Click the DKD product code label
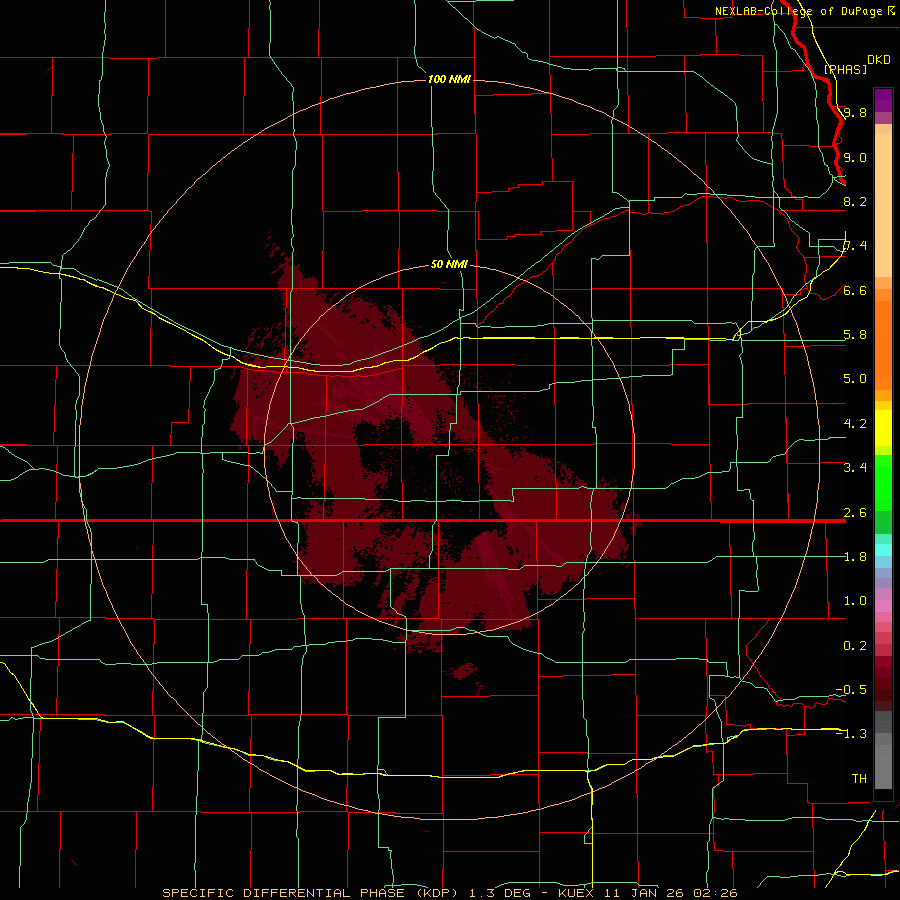The width and height of the screenshot is (900, 900). point(878,60)
